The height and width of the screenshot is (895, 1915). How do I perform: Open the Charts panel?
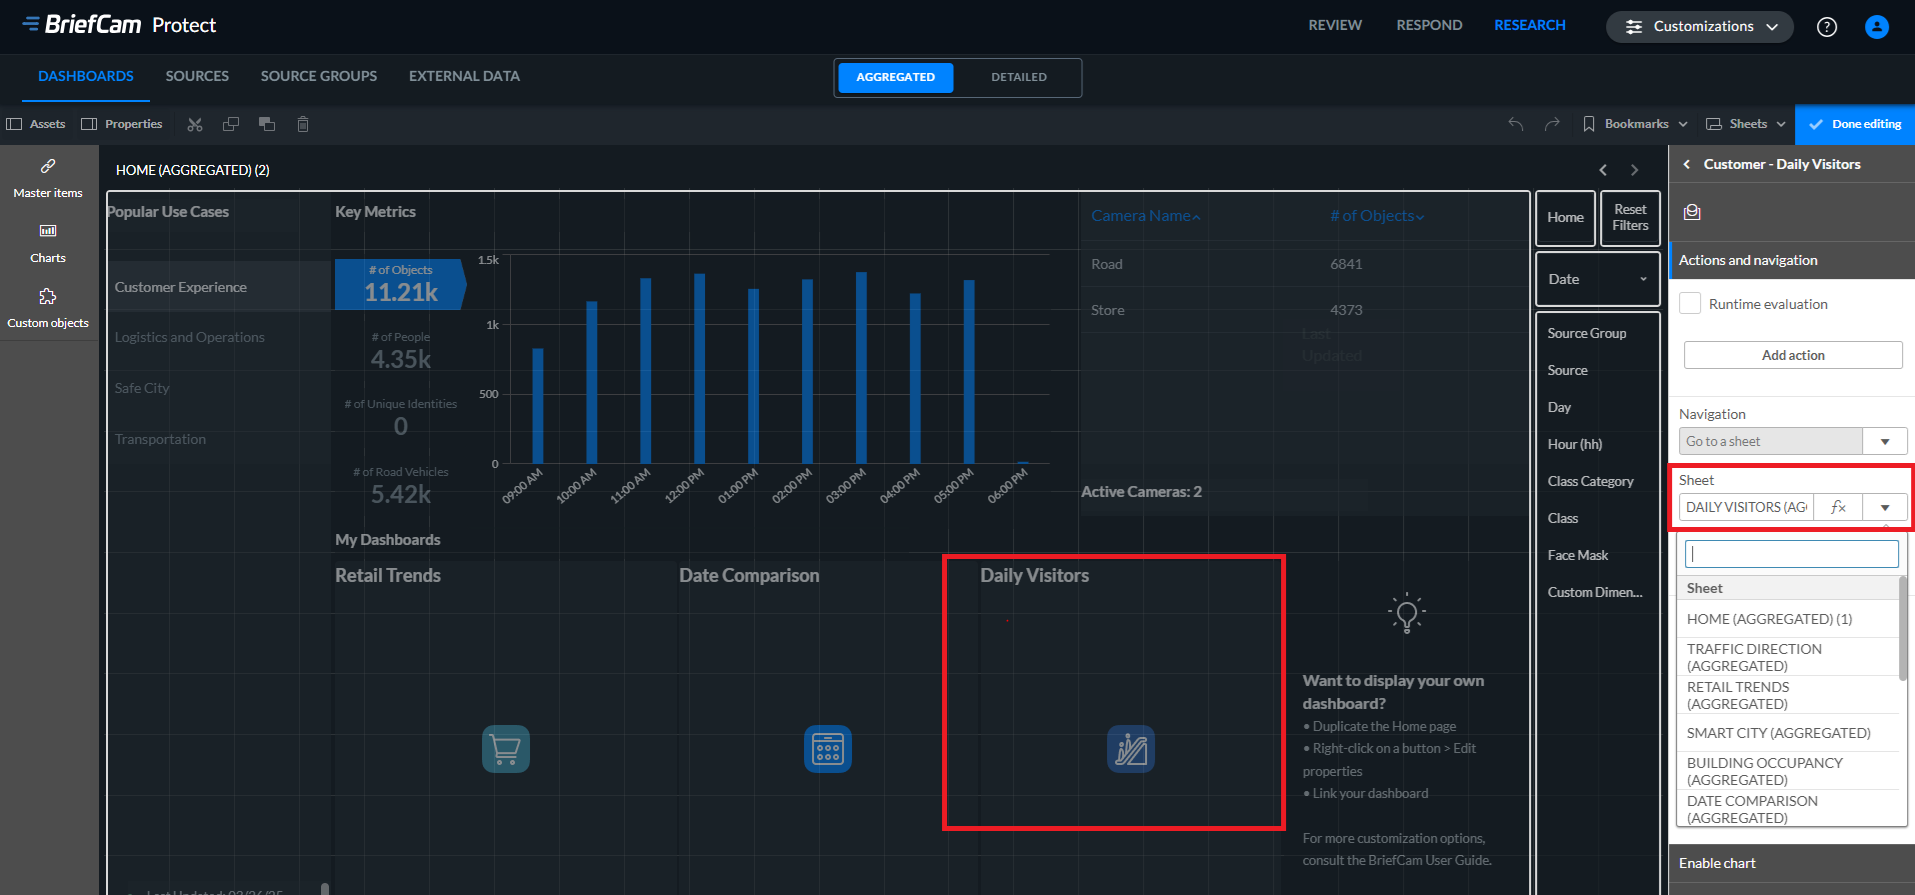(48, 243)
